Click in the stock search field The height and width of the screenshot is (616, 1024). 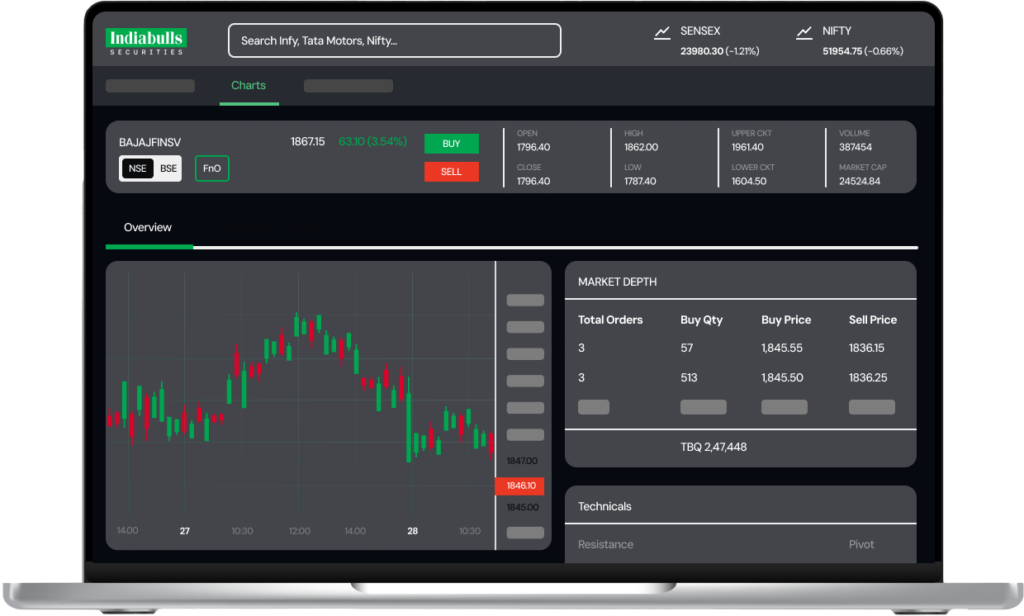394,41
